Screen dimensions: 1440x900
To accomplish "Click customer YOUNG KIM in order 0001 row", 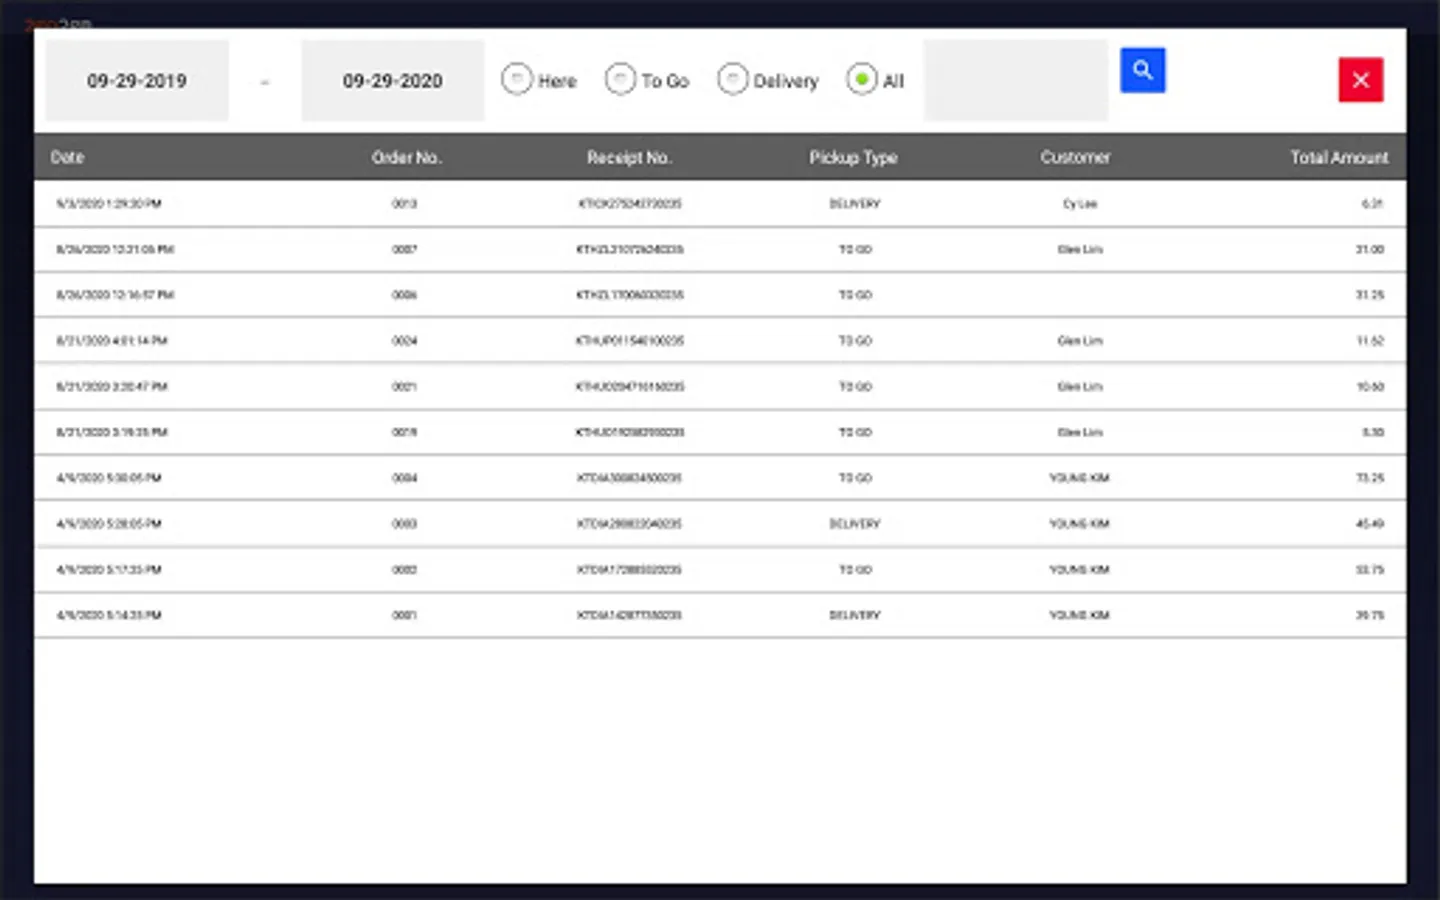I will pyautogui.click(x=1079, y=616).
